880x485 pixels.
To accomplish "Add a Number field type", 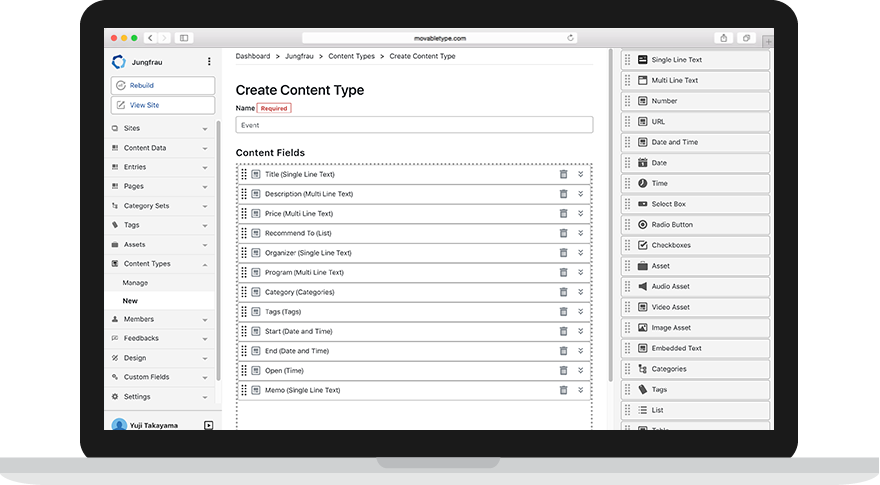I will pos(695,101).
